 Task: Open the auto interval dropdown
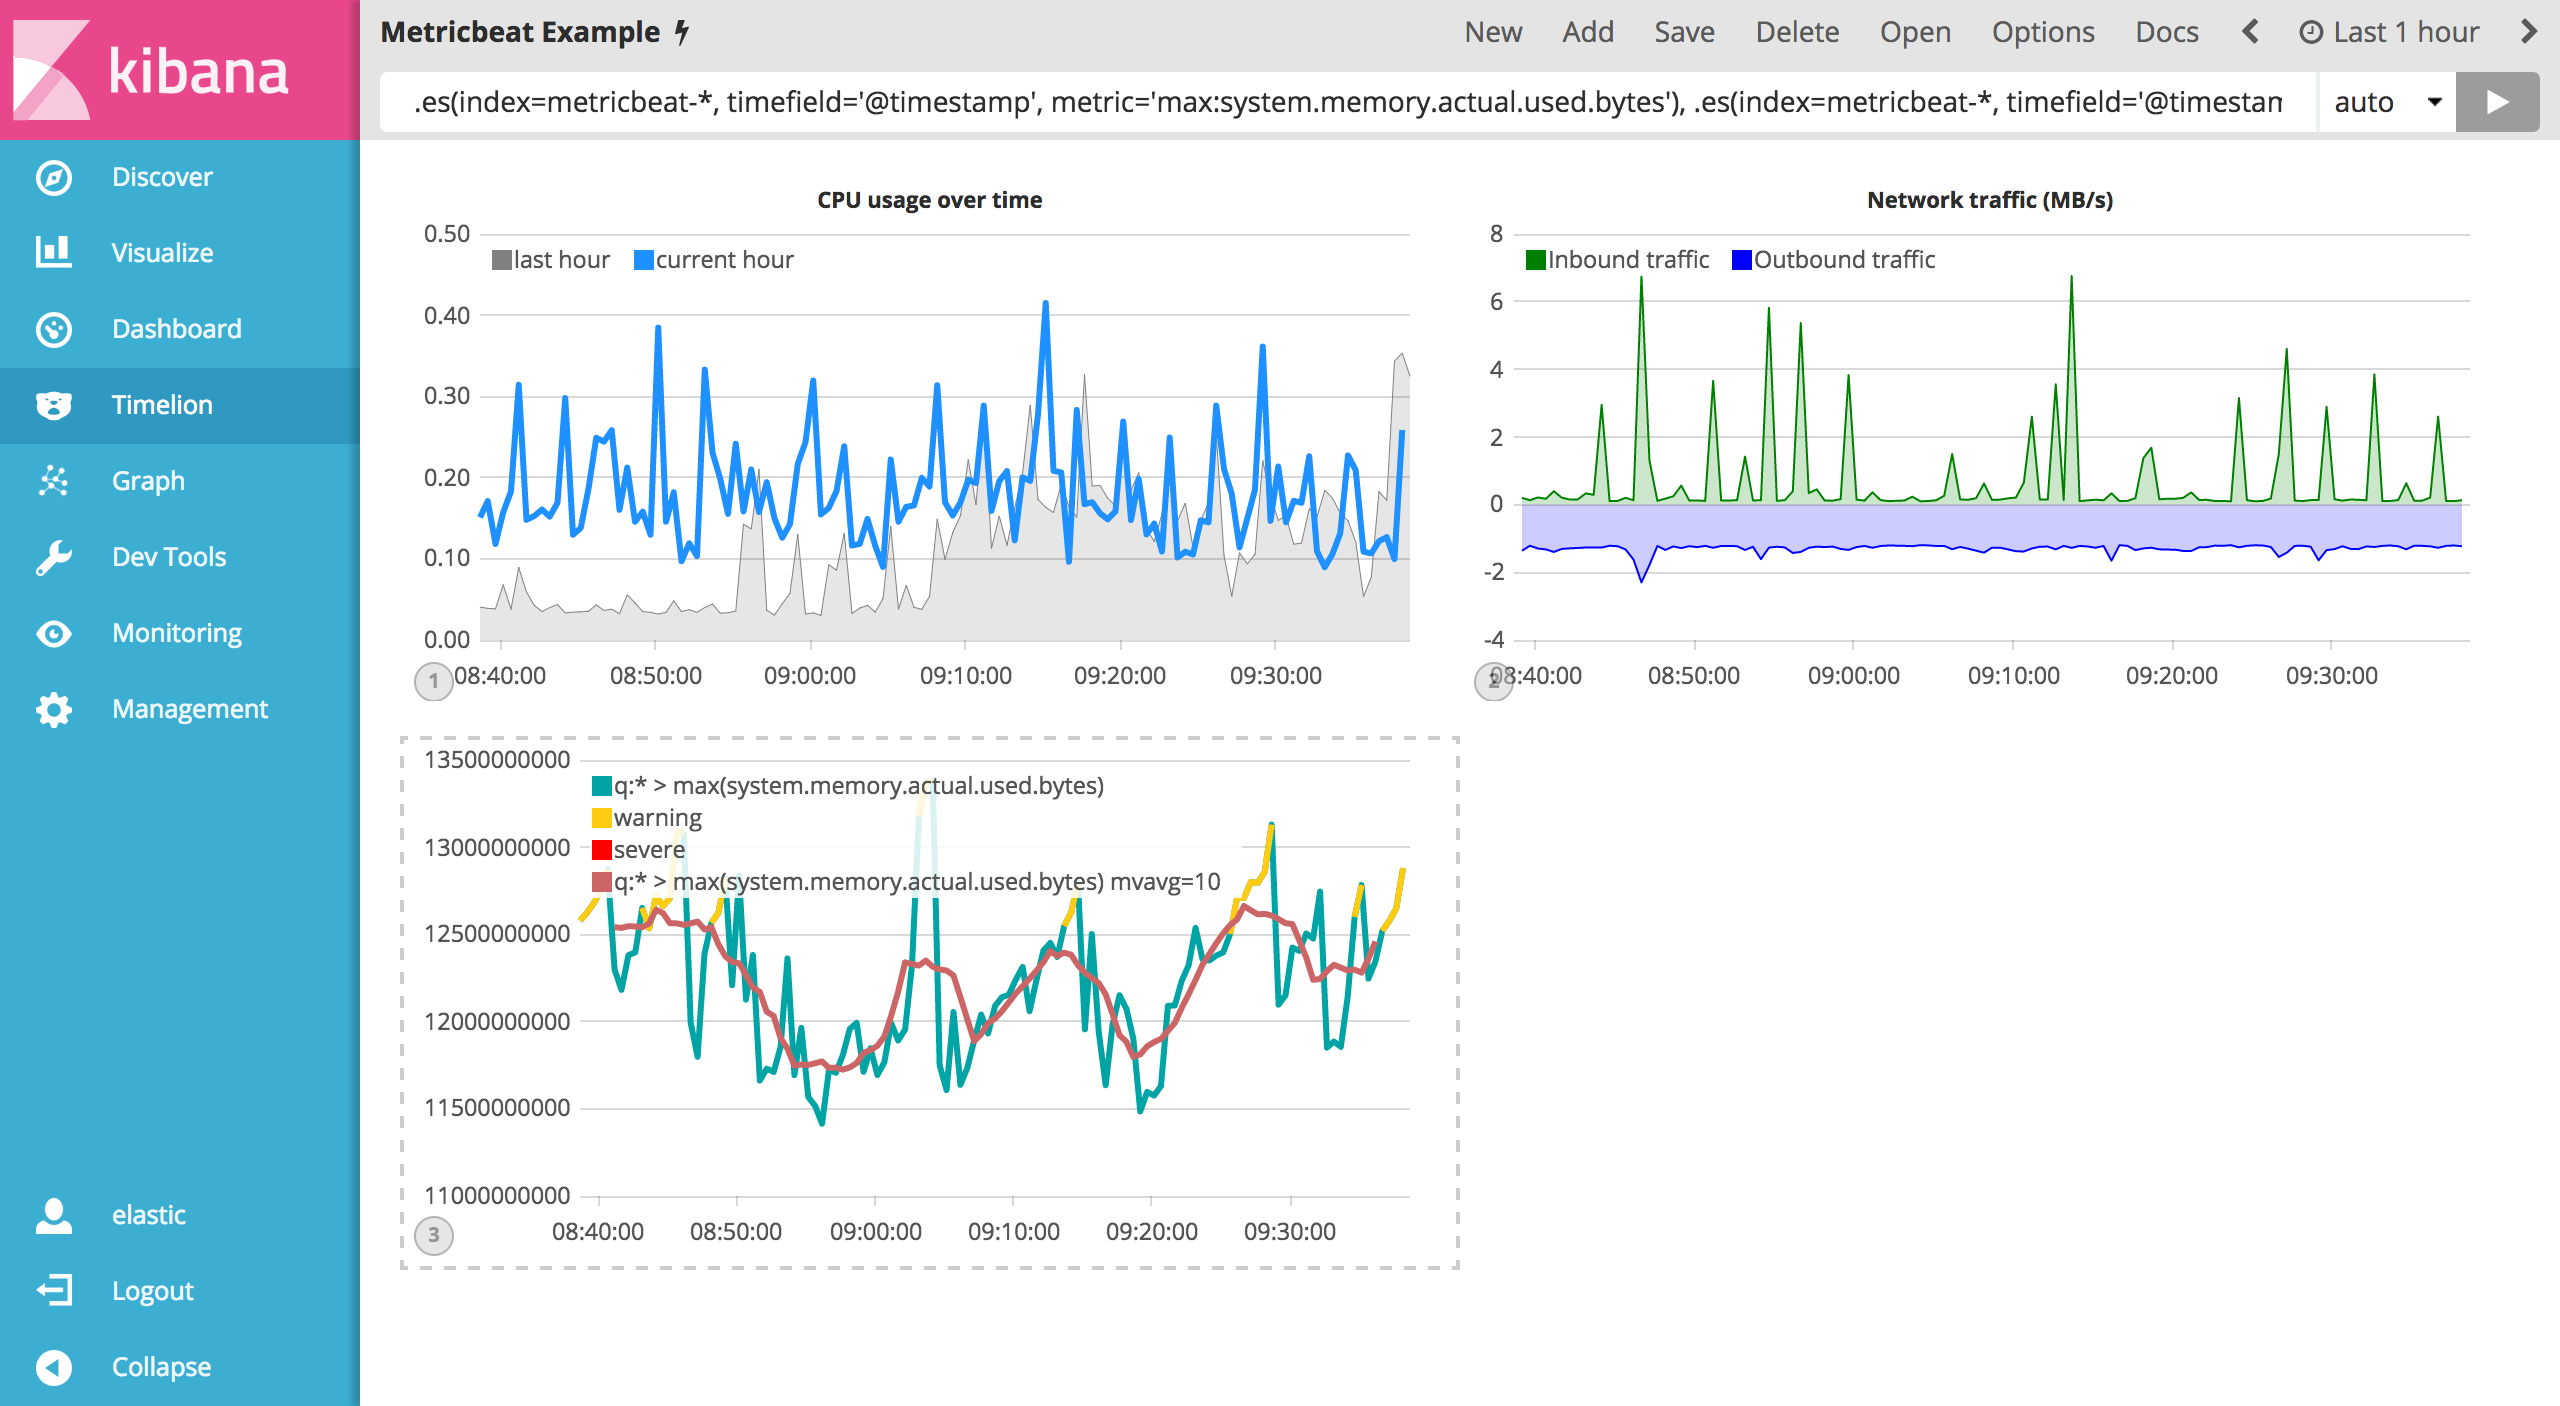point(2386,102)
